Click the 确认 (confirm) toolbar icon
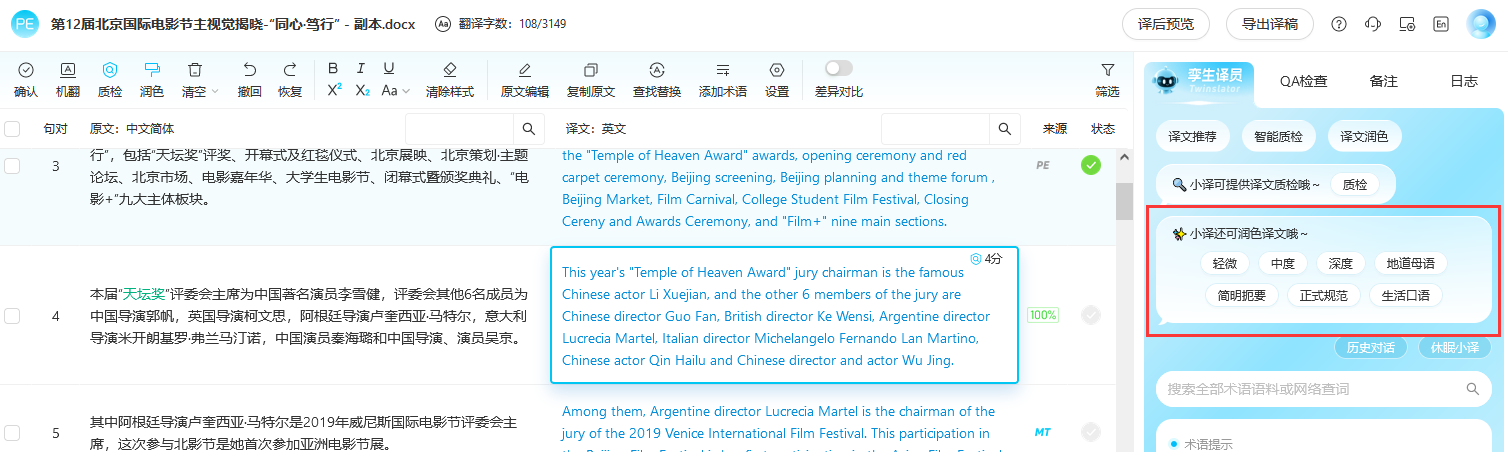The width and height of the screenshot is (1508, 452). pyautogui.click(x=26, y=79)
